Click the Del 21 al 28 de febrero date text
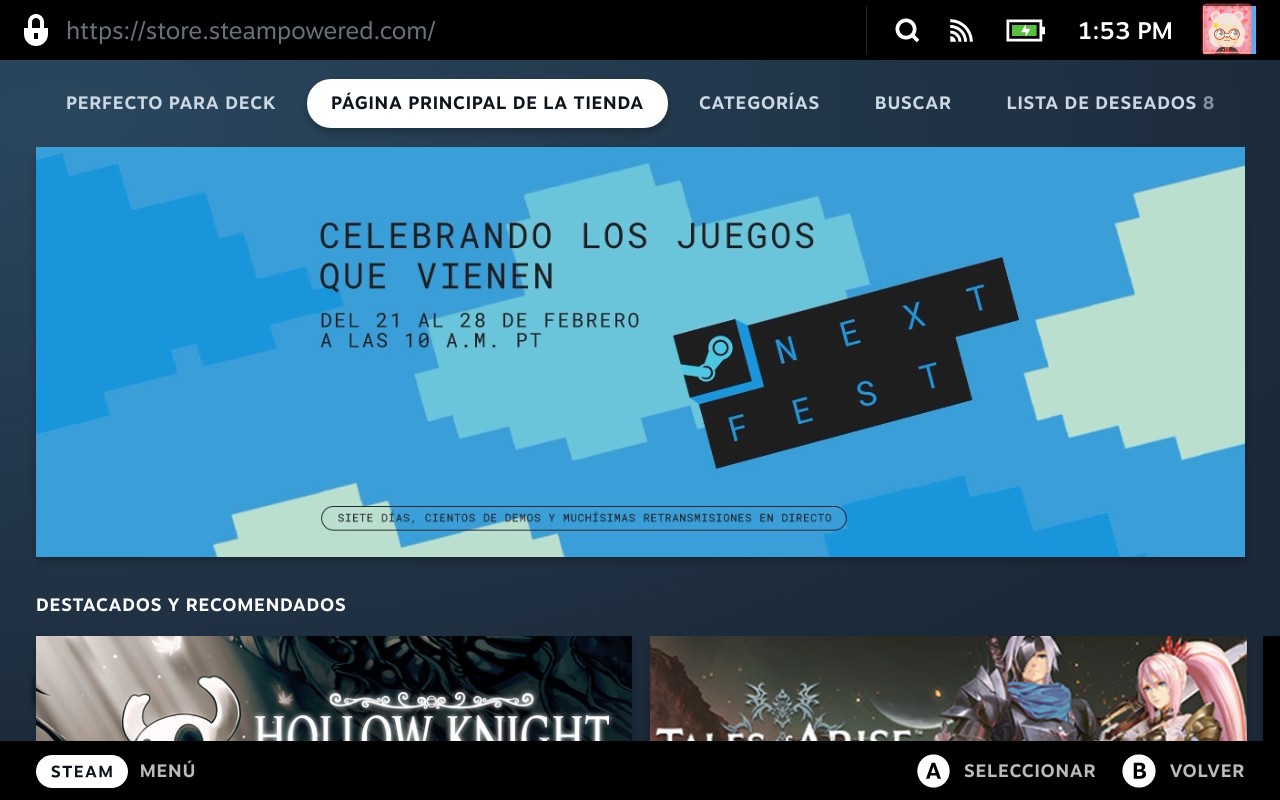Viewport: 1280px width, 800px height. (x=480, y=331)
